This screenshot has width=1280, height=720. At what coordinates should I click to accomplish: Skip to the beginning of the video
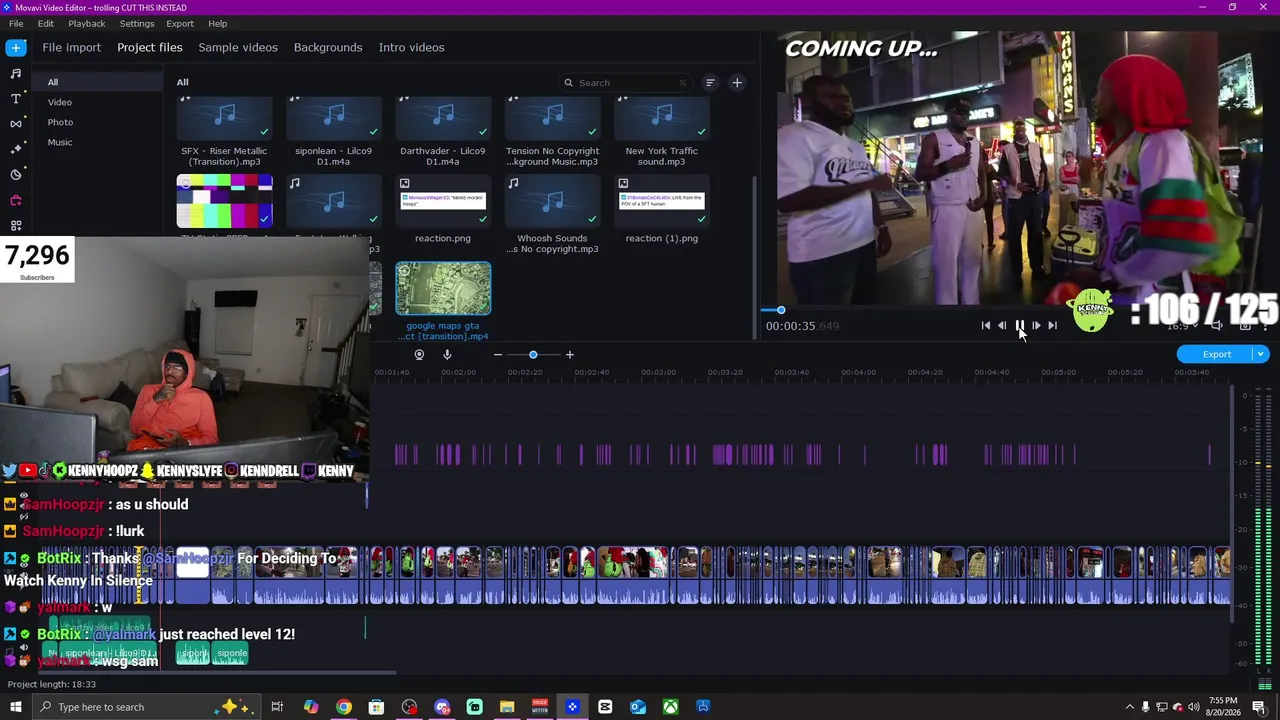(x=985, y=325)
